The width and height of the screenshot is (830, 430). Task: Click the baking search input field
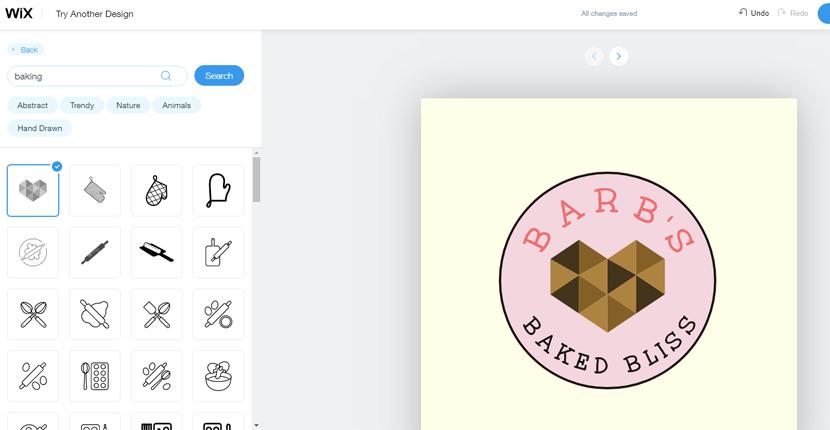coord(97,76)
